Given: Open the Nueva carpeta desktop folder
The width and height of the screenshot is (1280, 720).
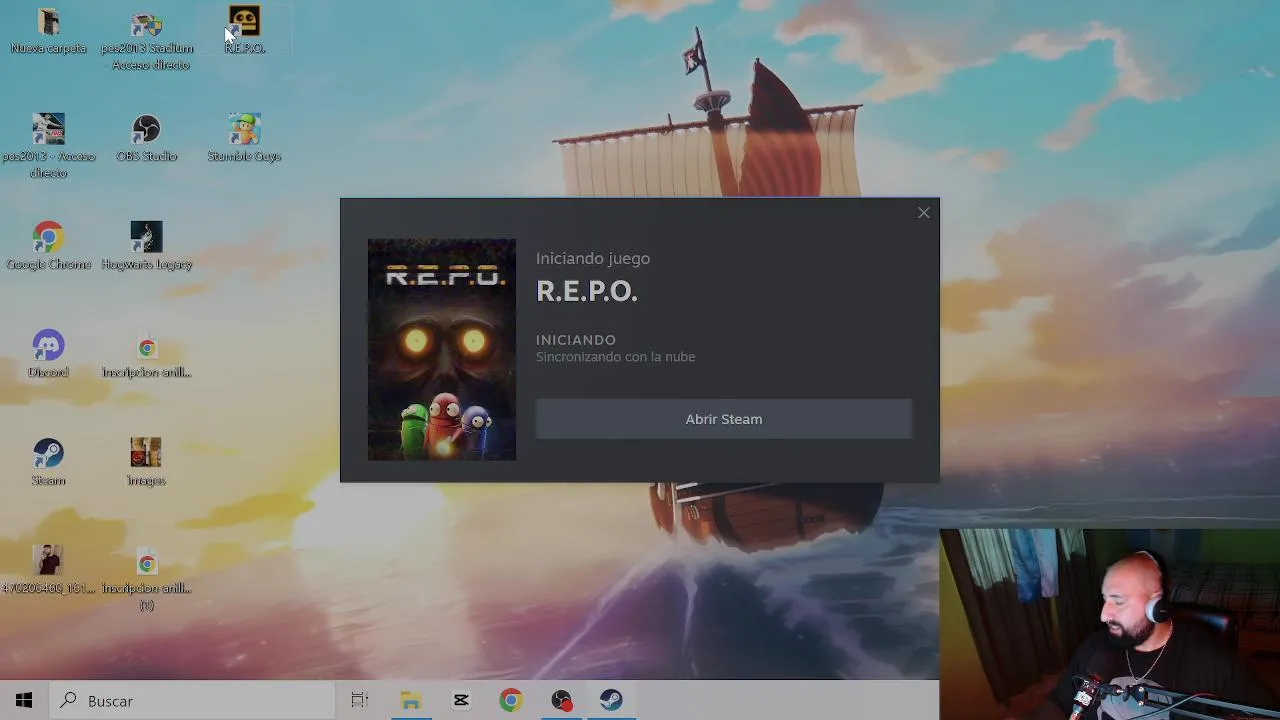Looking at the screenshot, I should click(48, 30).
